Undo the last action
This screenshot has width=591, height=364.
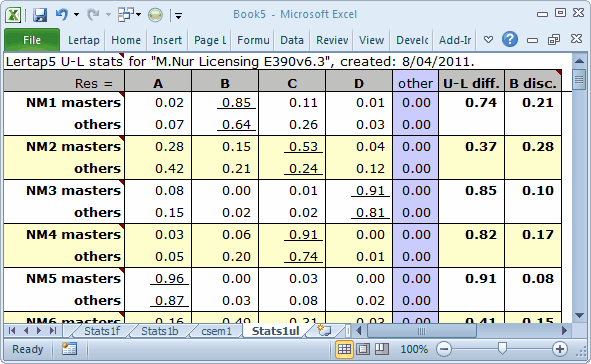[x=62, y=15]
